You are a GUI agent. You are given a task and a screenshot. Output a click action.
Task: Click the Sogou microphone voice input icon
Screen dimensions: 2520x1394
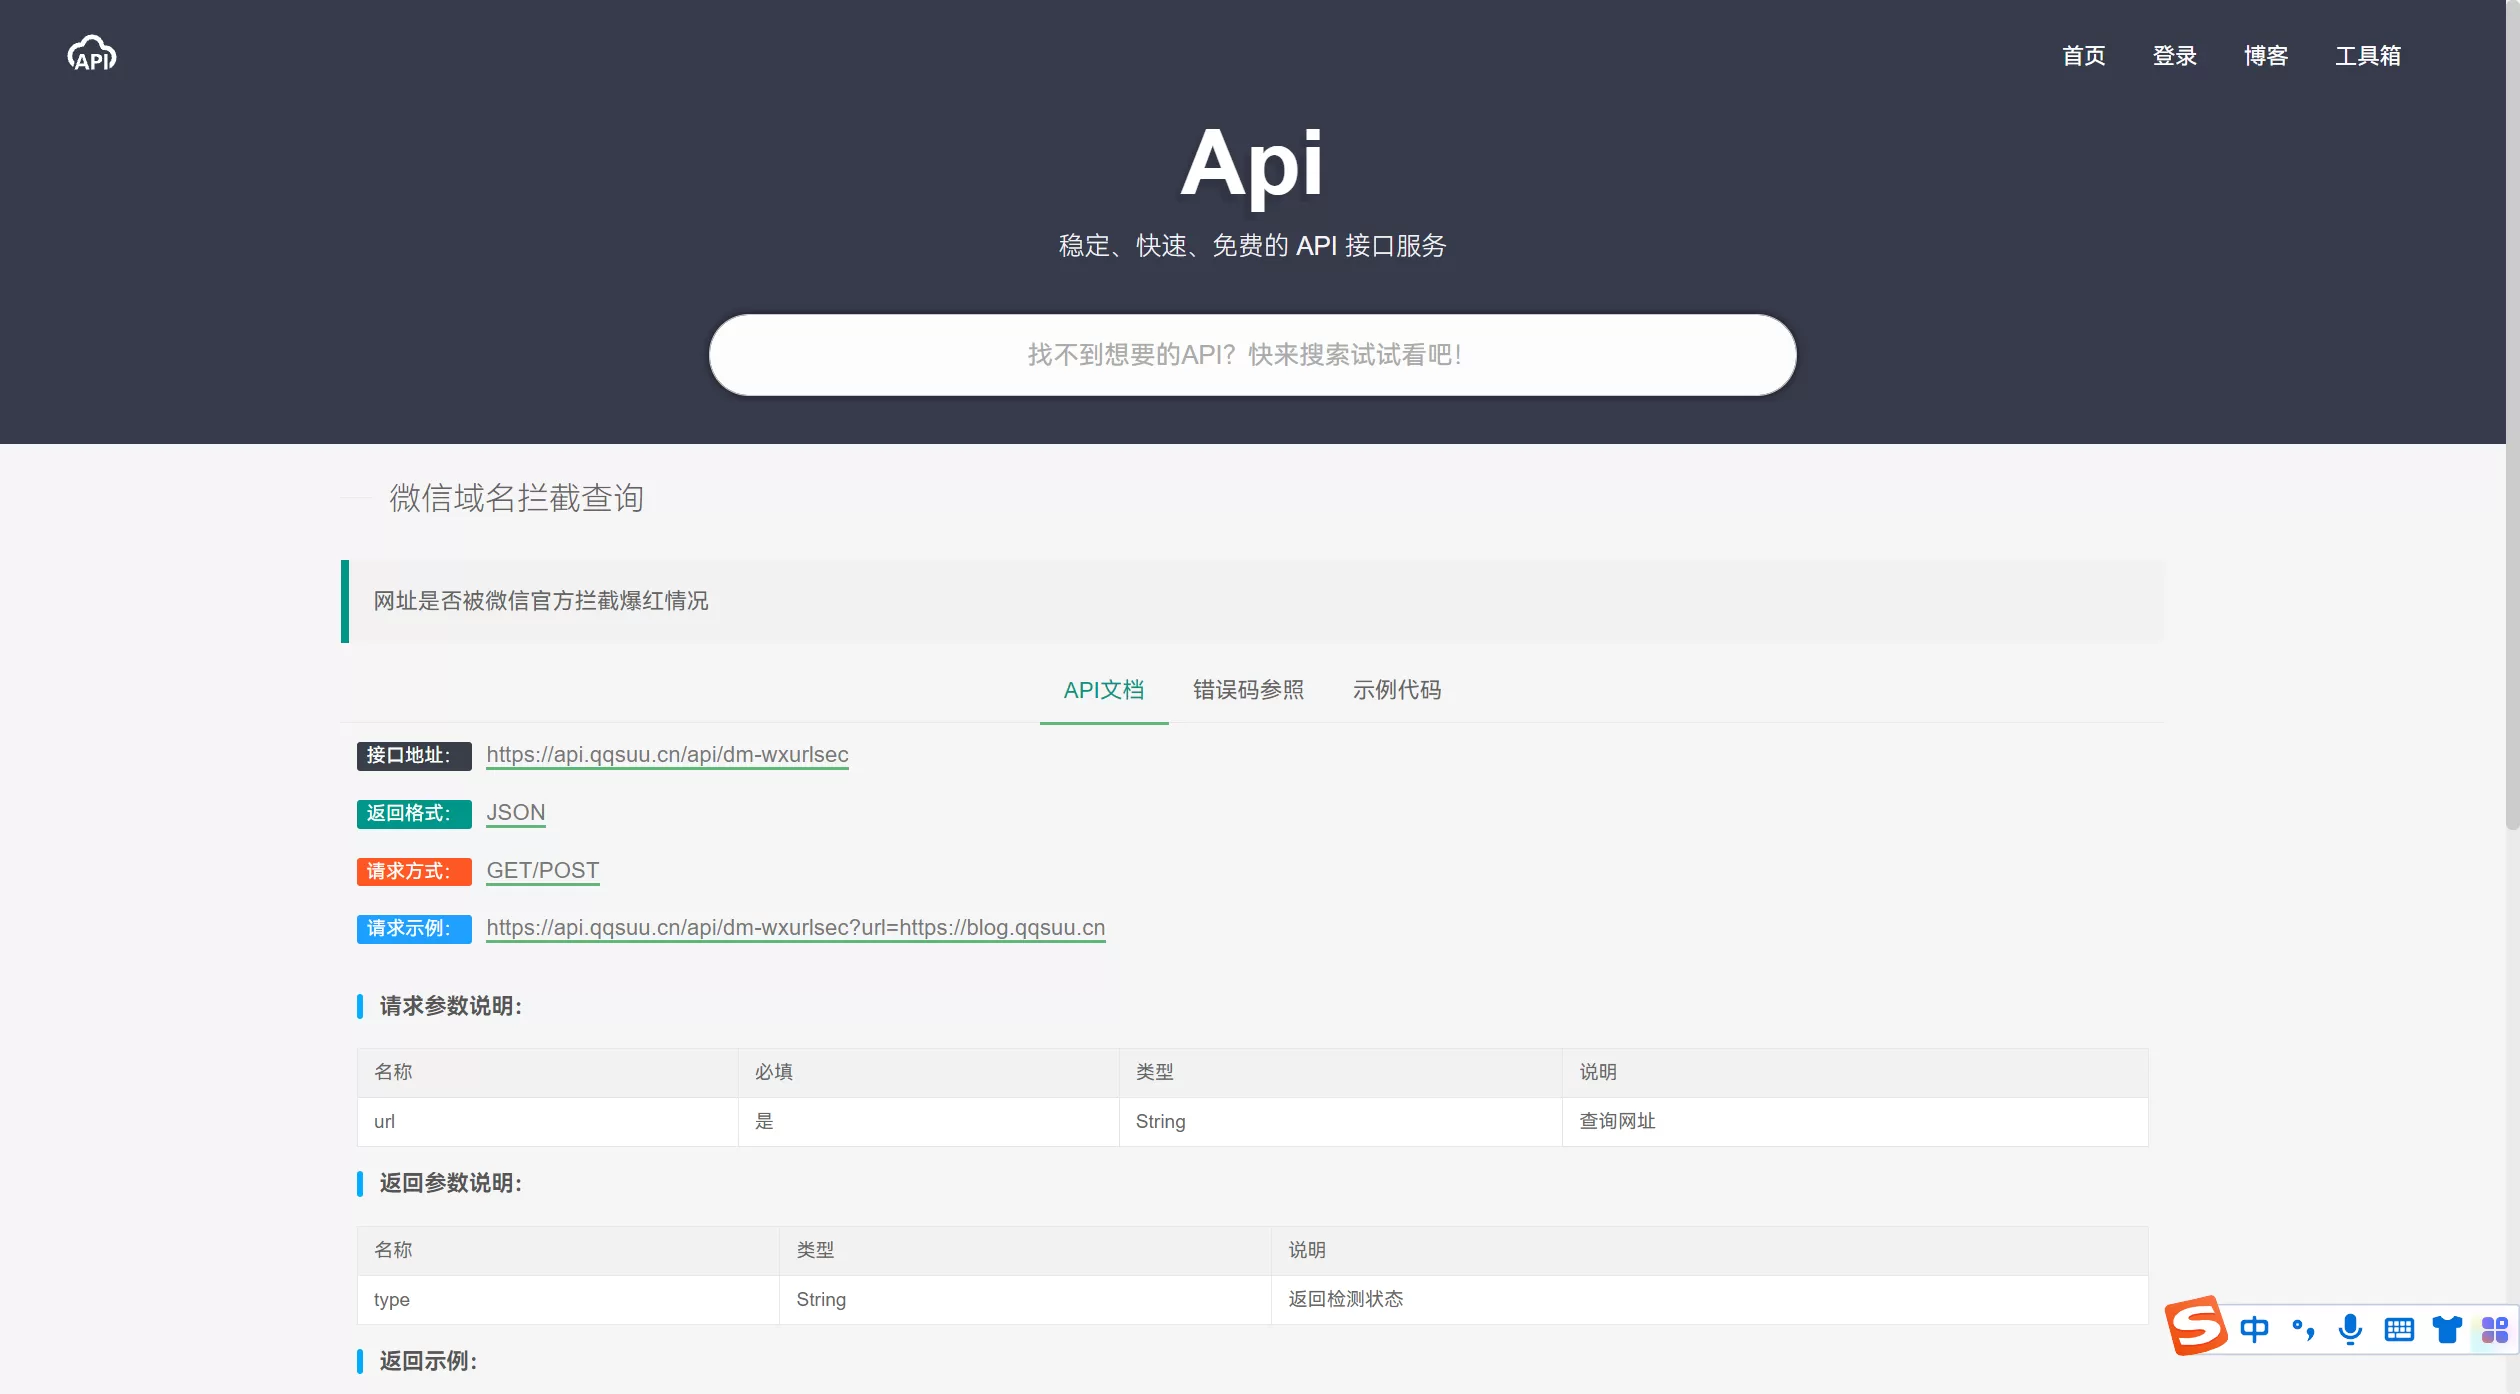click(2351, 1329)
